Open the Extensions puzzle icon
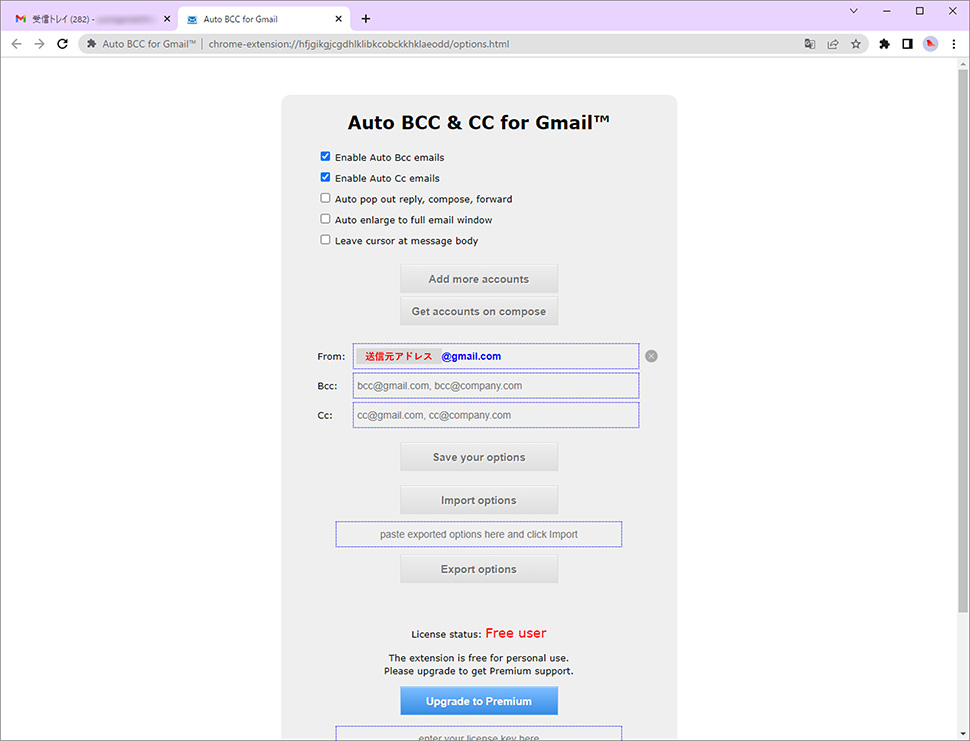Screen dimensions: 970x741 click(885, 44)
